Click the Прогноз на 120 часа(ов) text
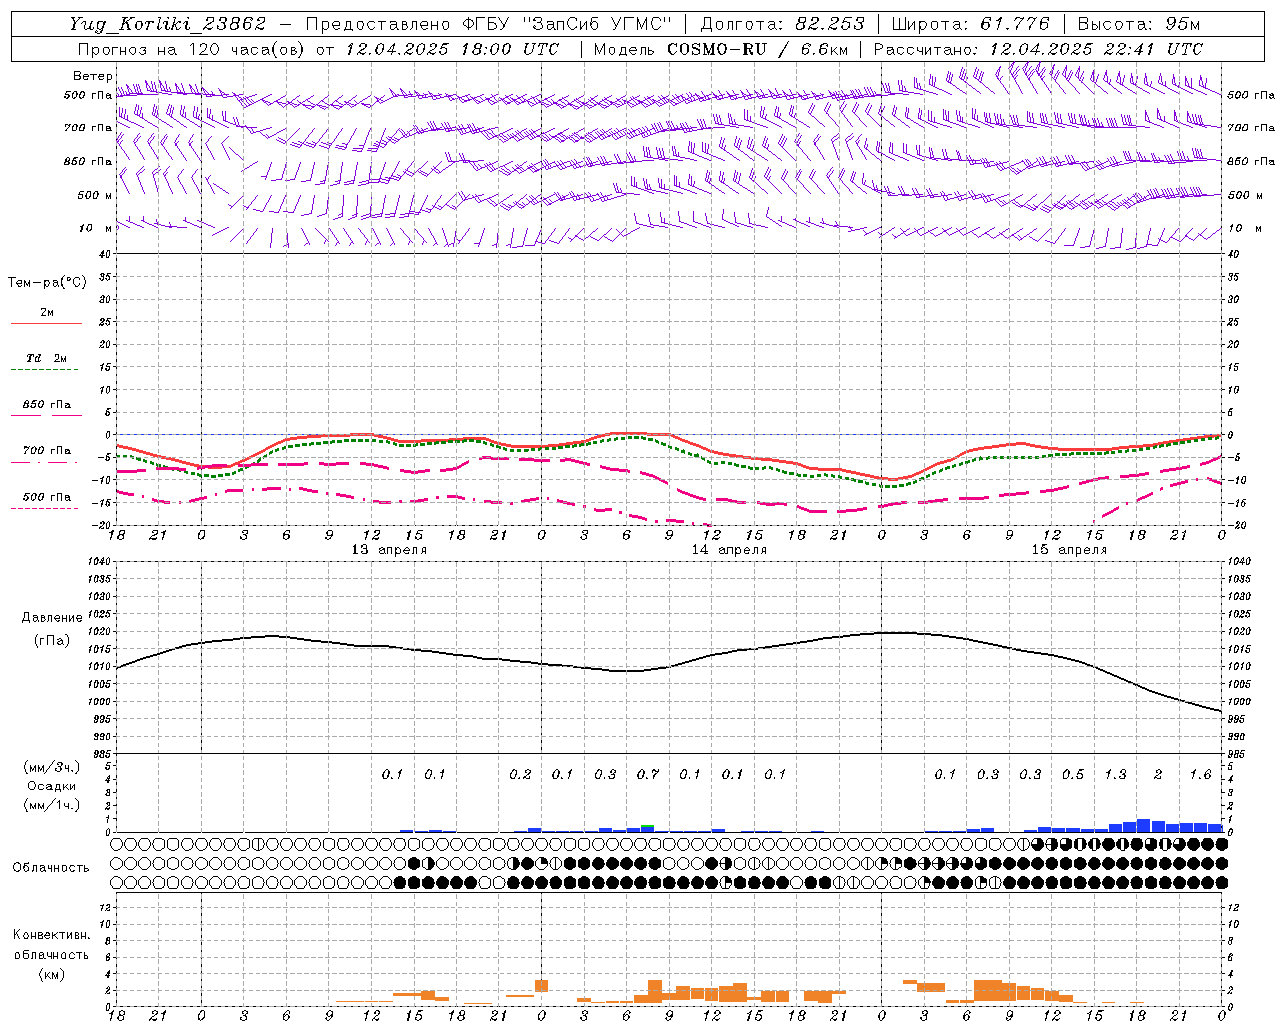1280x1024 pixels. (193, 49)
